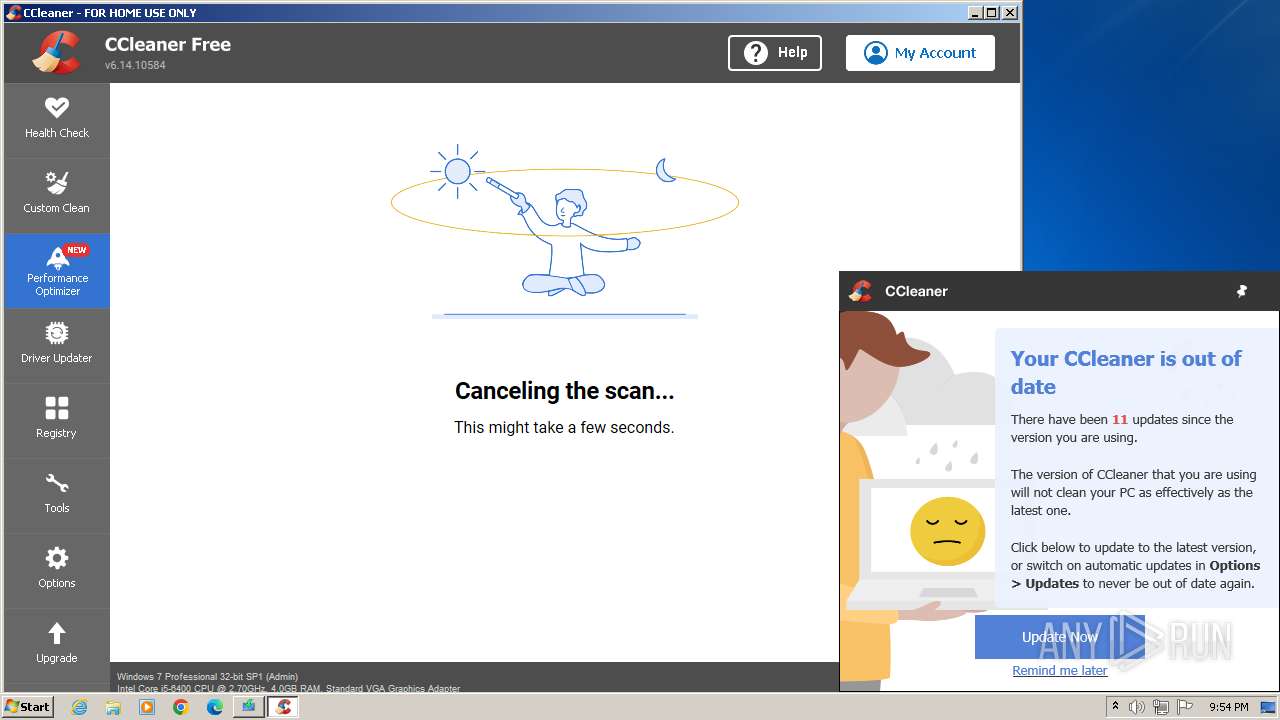
Task: Click the volume icon in system tray
Action: pyautogui.click(x=1137, y=707)
